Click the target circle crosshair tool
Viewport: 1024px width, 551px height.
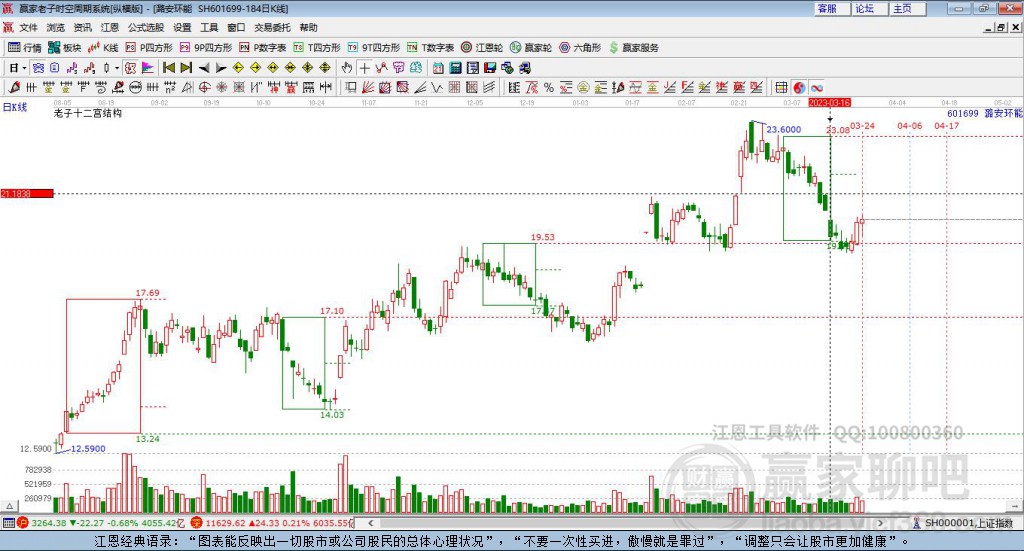coord(204,87)
